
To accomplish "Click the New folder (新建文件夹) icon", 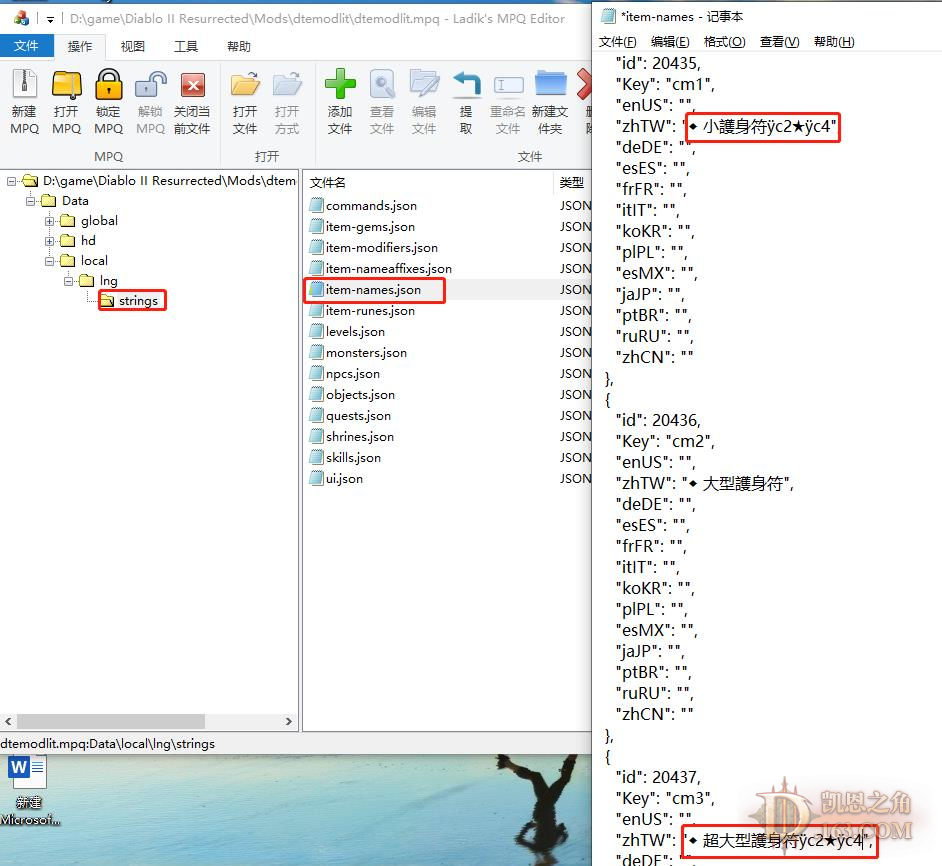I will [x=550, y=84].
